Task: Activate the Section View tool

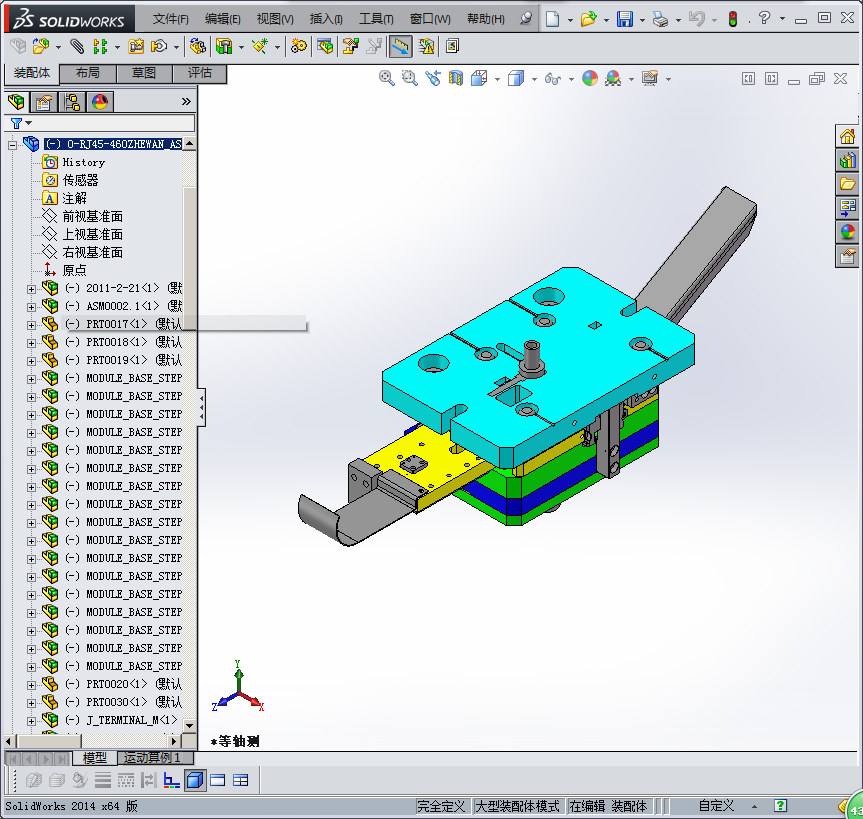Action: (456, 79)
